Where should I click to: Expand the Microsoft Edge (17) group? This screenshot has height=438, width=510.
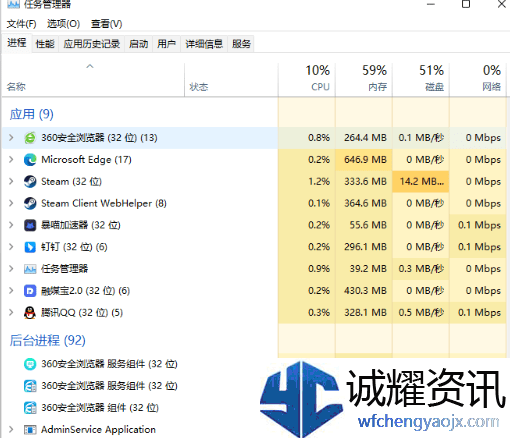[x=11, y=160]
